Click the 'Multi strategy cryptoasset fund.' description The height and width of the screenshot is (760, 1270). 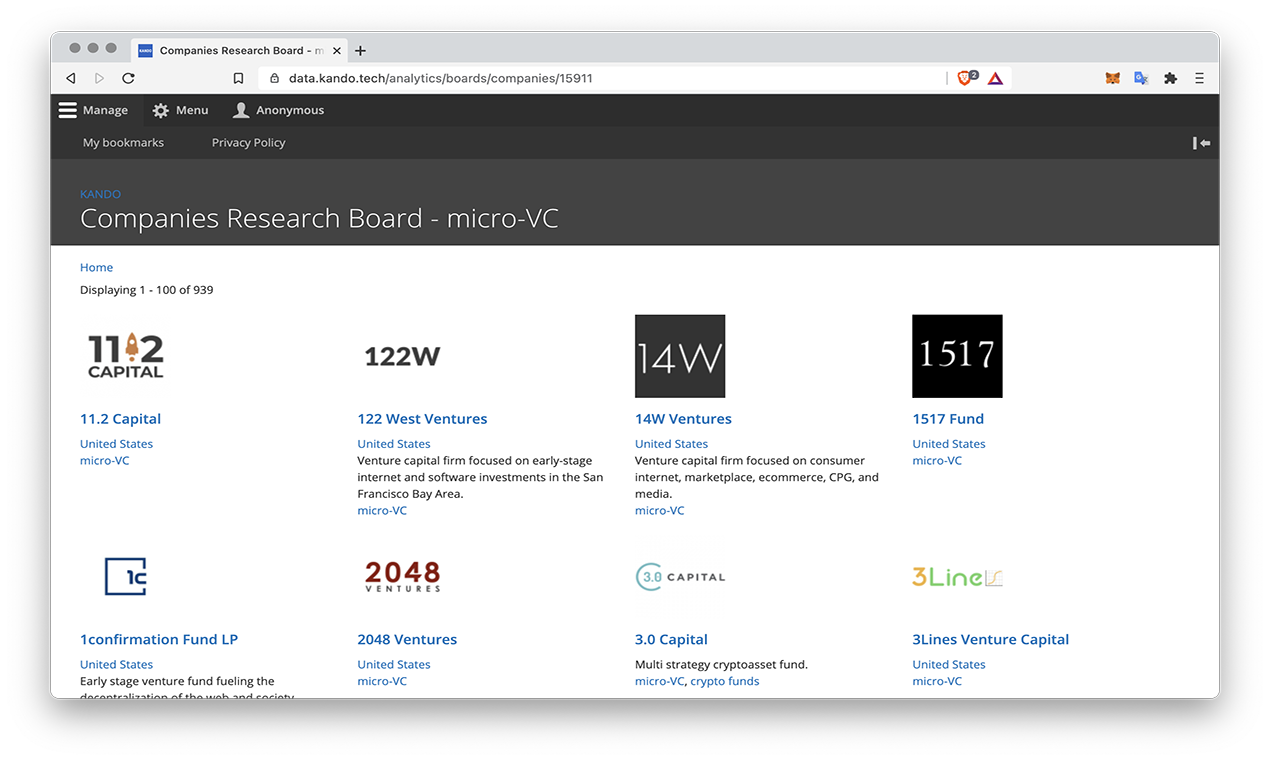click(721, 665)
